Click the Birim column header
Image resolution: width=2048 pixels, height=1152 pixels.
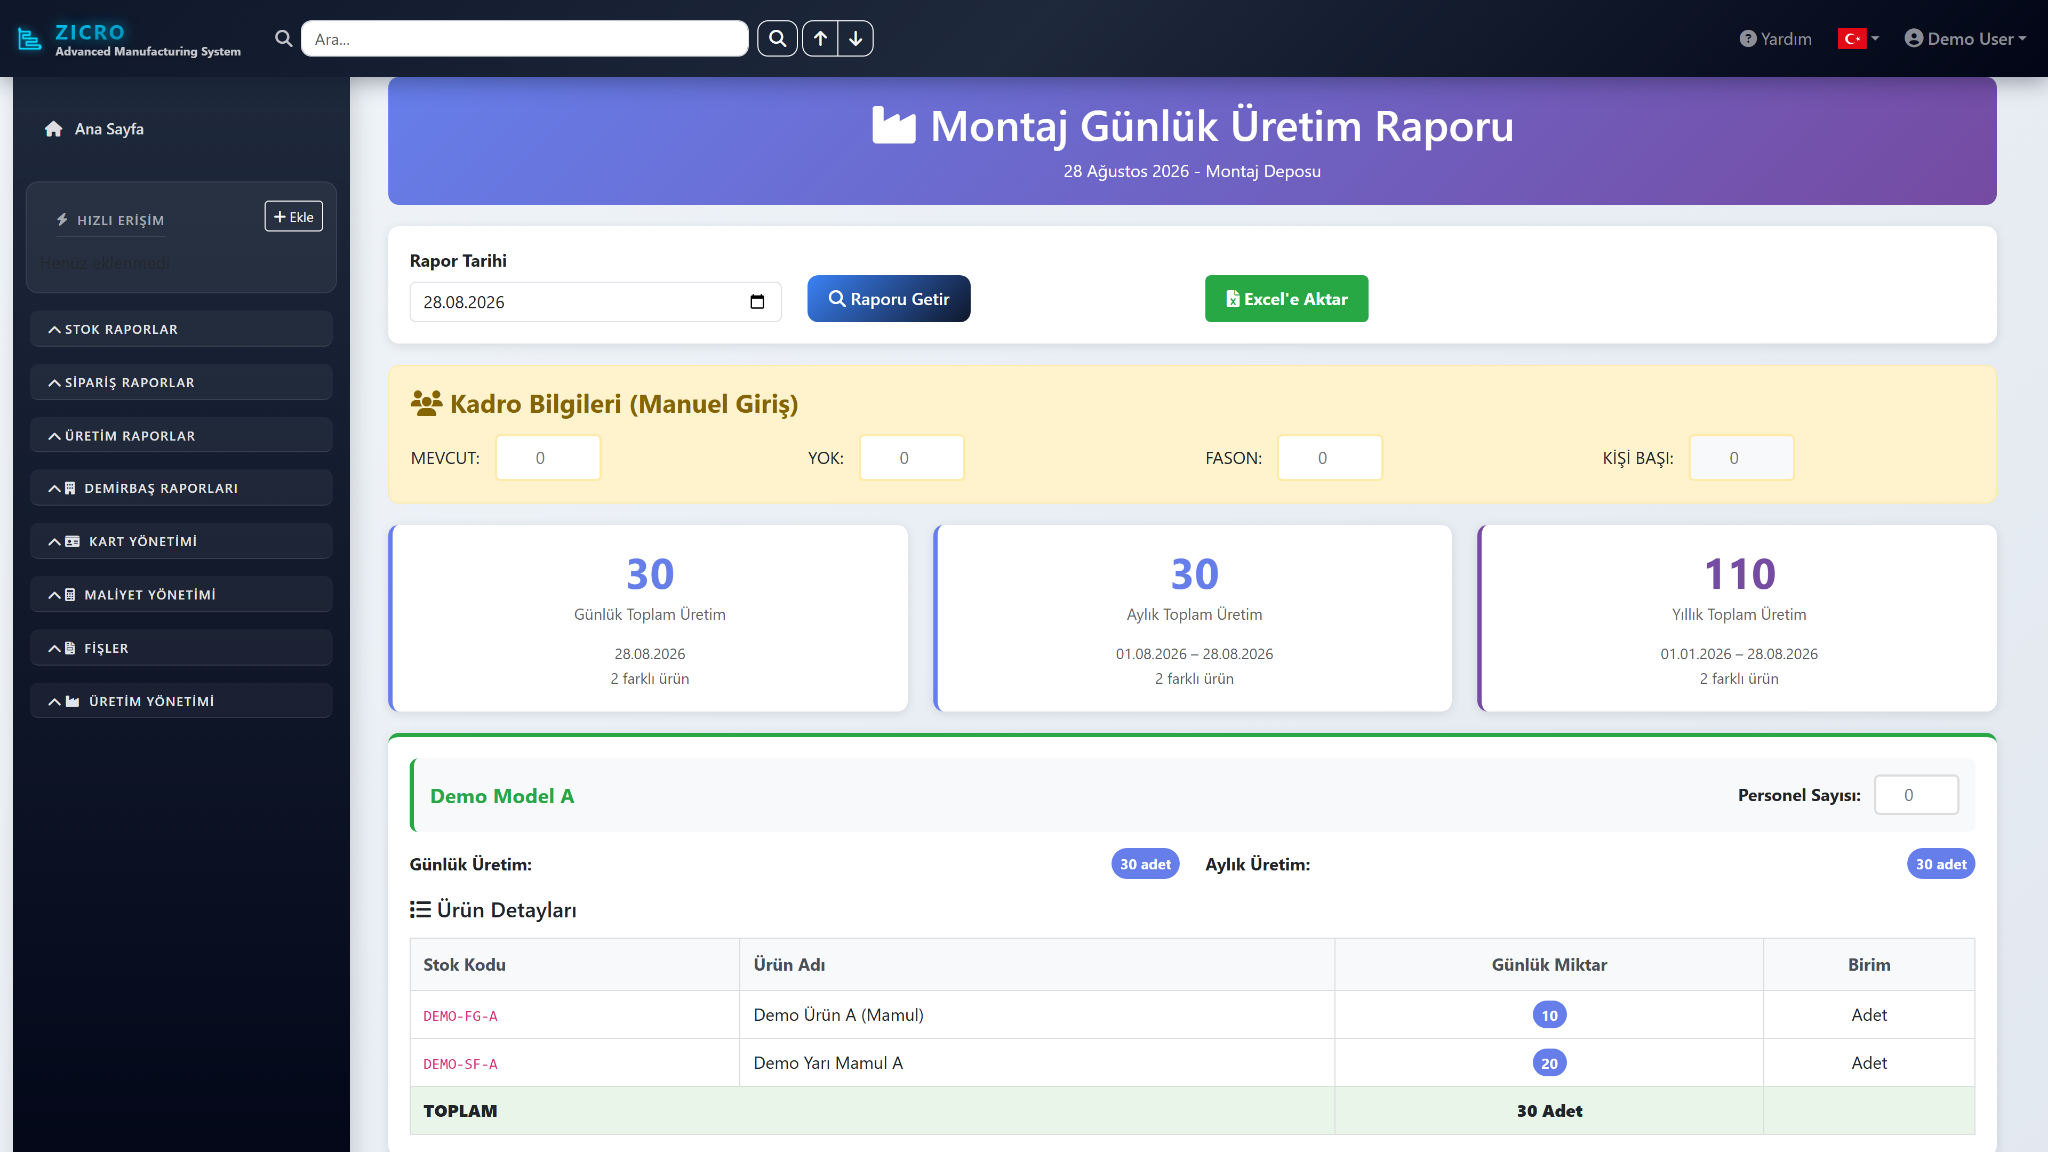pyautogui.click(x=1869, y=965)
